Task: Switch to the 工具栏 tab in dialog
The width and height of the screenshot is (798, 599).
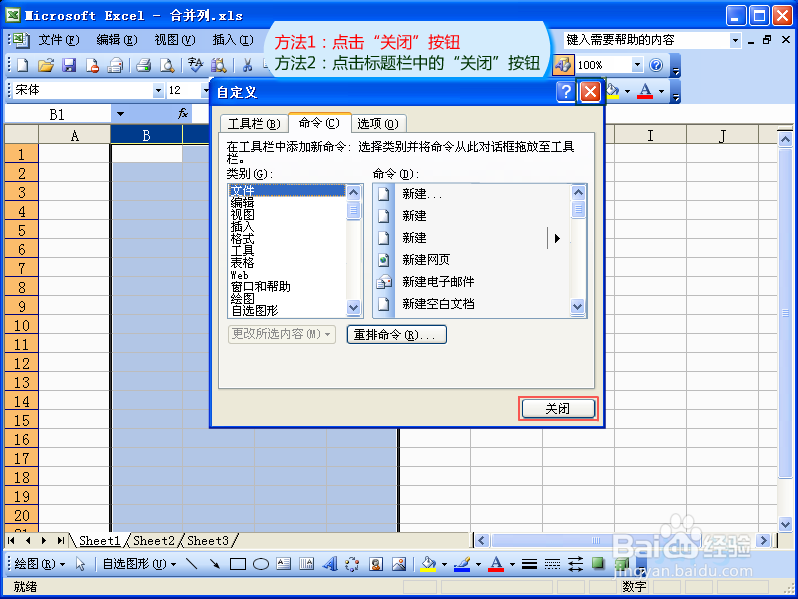Action: (x=254, y=124)
